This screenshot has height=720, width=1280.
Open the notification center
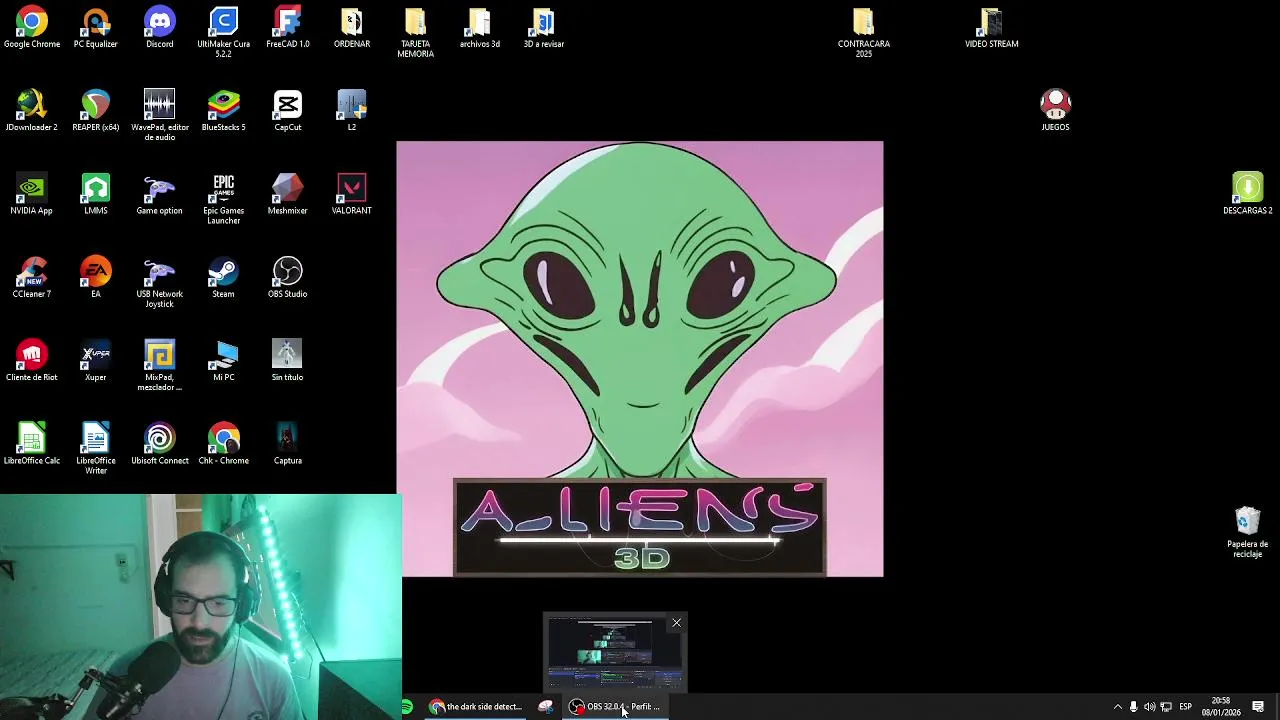(1258, 707)
